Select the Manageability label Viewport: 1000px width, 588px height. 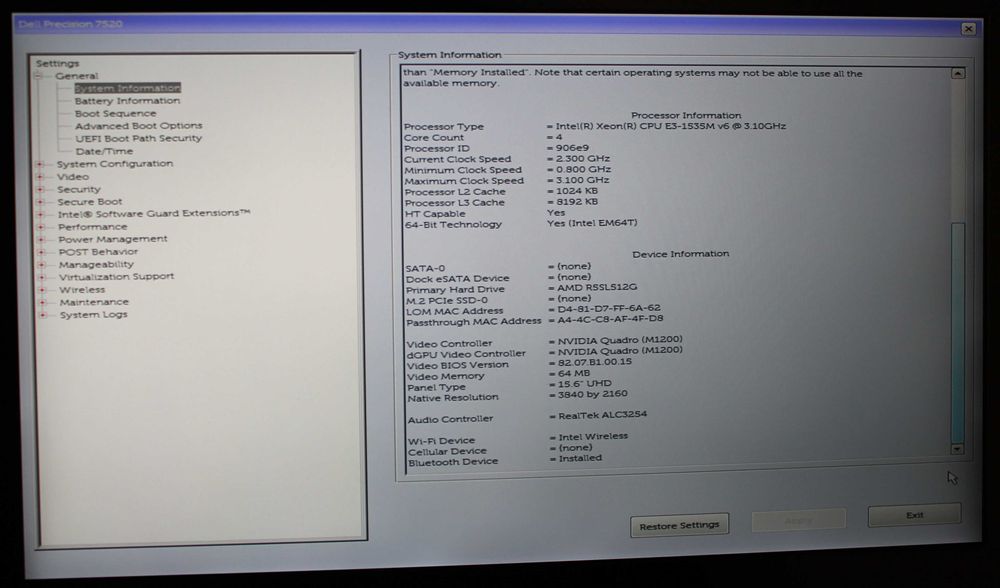point(96,265)
